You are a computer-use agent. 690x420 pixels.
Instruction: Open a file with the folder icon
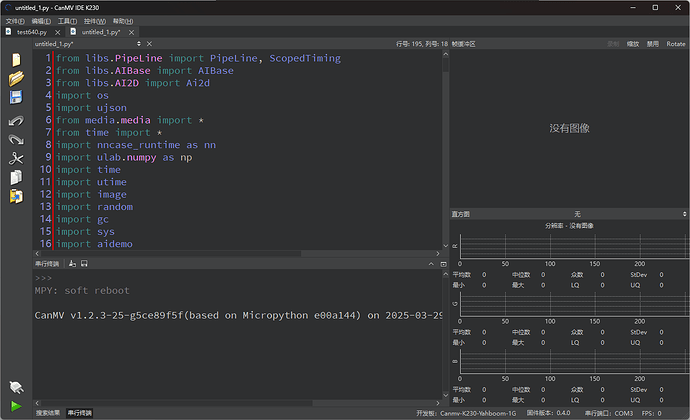point(15,78)
